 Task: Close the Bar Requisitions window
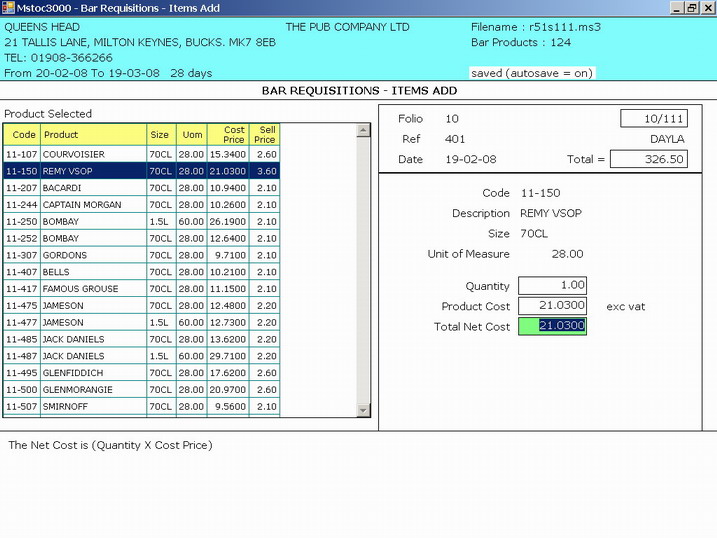[x=707, y=8]
